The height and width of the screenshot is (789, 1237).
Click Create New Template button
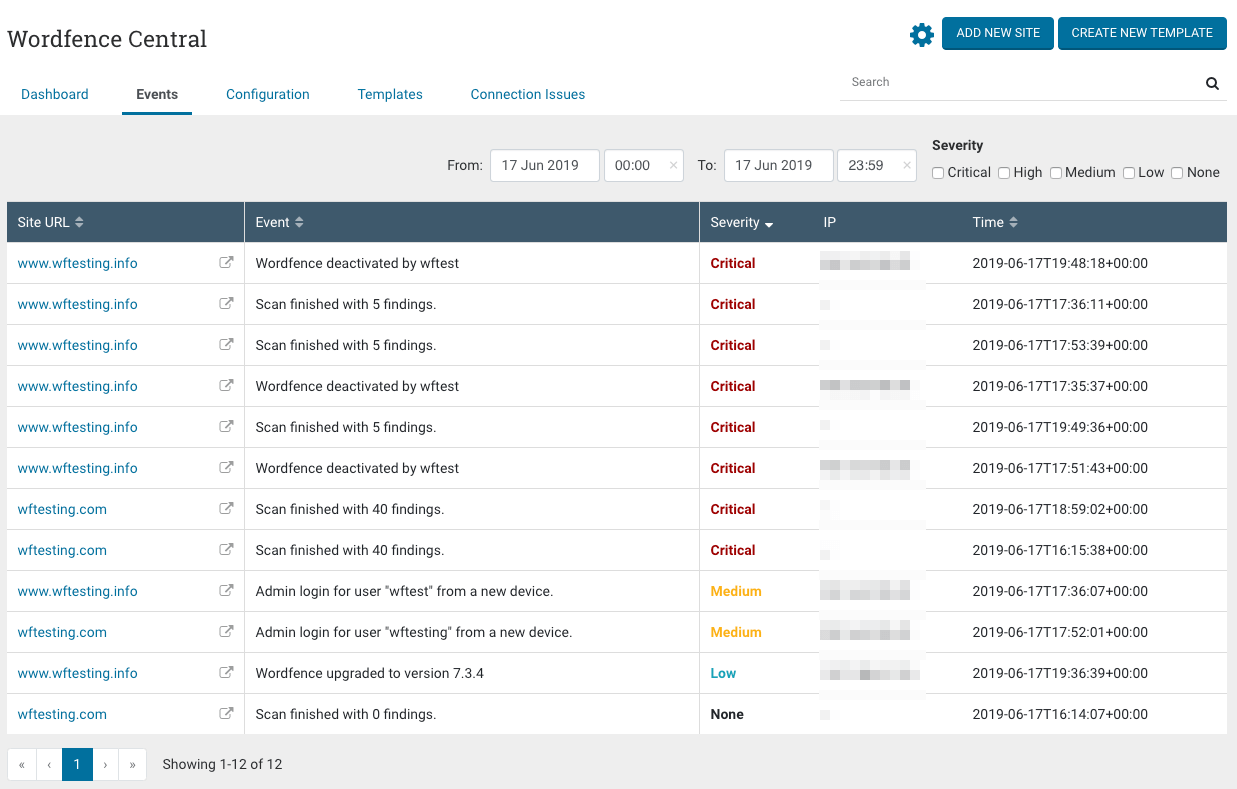[x=1141, y=33]
